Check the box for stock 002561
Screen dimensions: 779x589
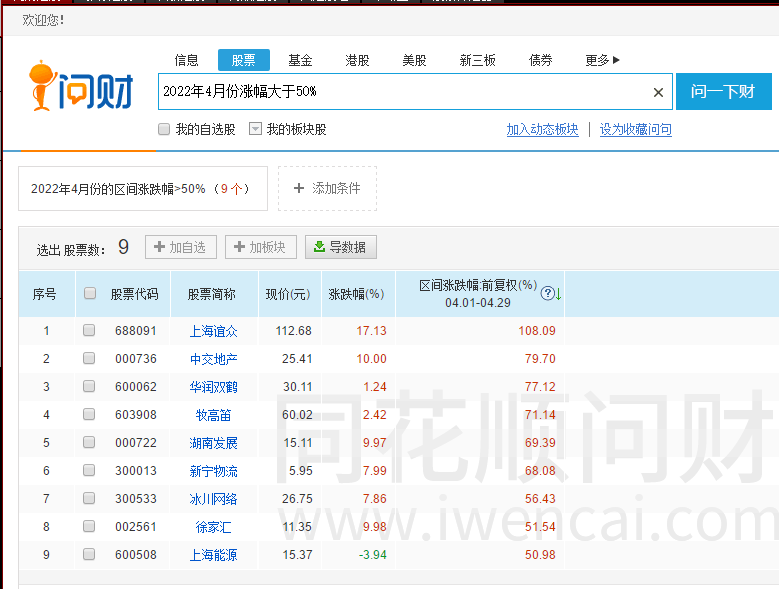[x=89, y=526]
